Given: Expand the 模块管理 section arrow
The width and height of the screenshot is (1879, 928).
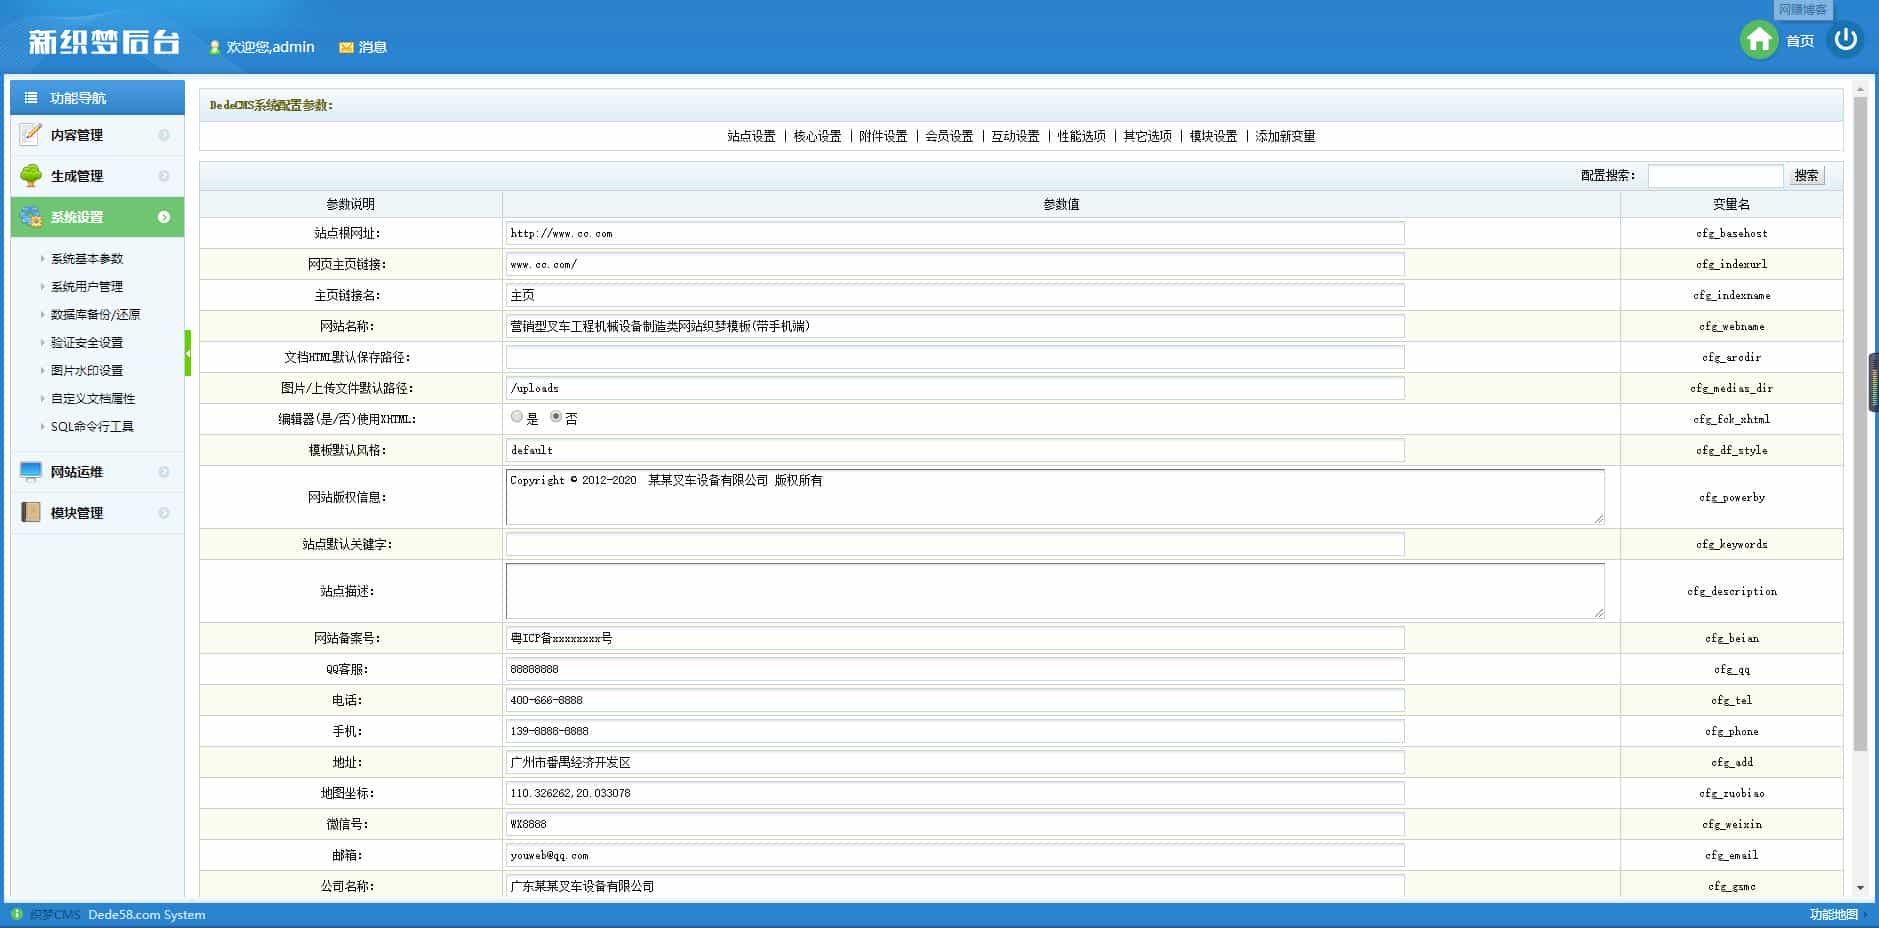Looking at the screenshot, I should [164, 513].
